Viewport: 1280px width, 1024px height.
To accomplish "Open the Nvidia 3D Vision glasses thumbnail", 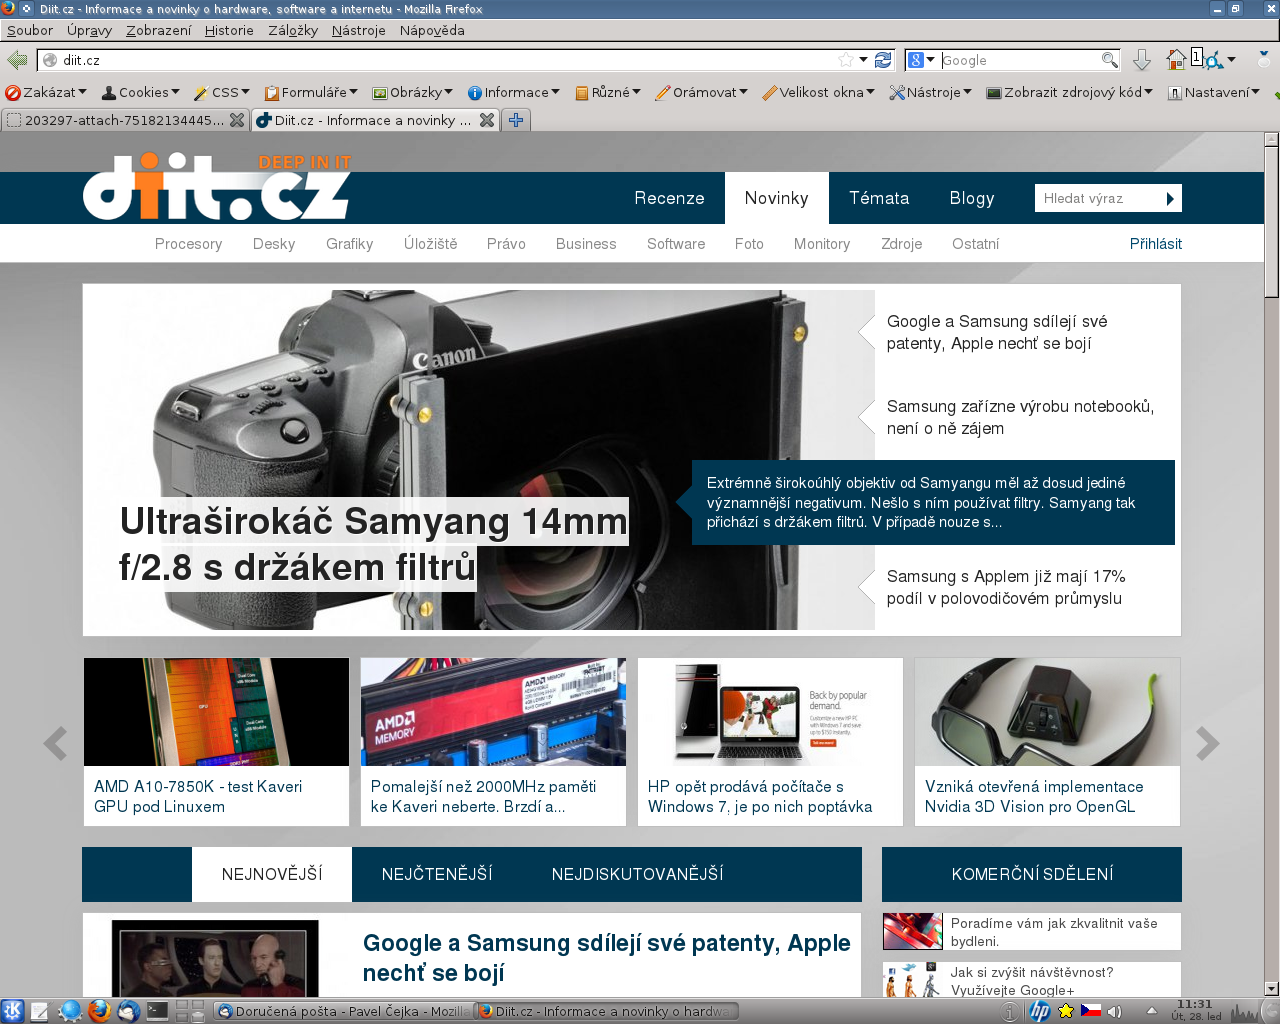I will pyautogui.click(x=1047, y=712).
